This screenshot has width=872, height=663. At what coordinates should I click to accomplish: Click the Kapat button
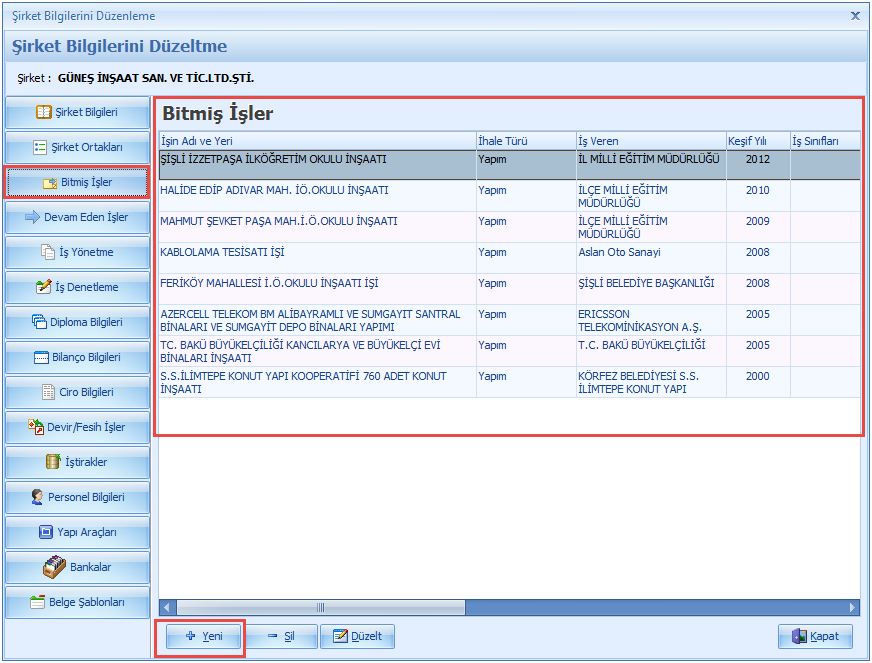coord(815,637)
